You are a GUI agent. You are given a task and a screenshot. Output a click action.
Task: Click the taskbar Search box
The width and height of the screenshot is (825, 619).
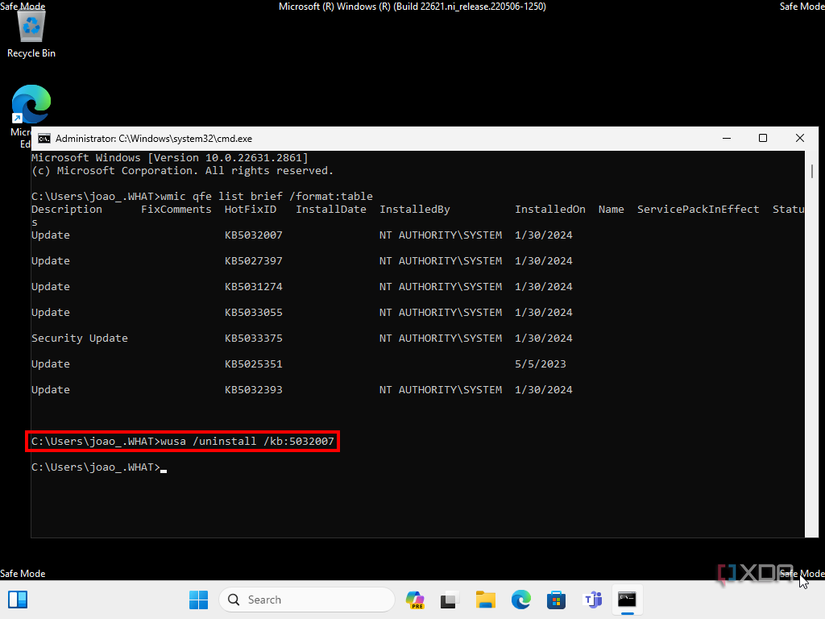pyautogui.click(x=307, y=600)
